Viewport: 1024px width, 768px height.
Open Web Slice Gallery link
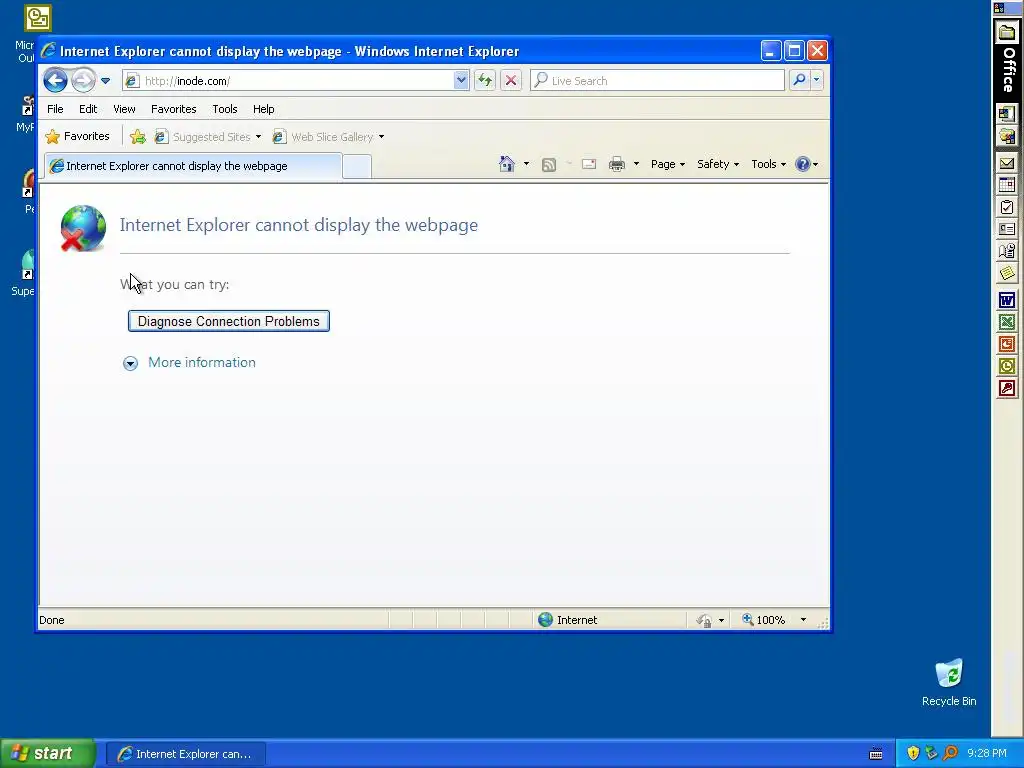click(328, 136)
